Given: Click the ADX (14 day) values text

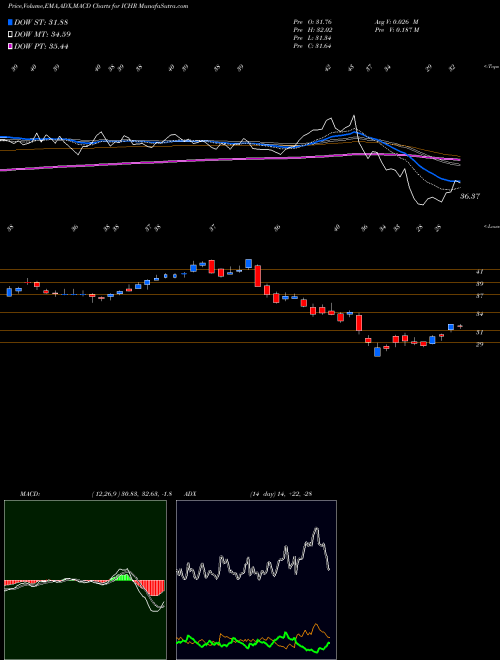Looking at the screenshot, I should coord(281,494).
